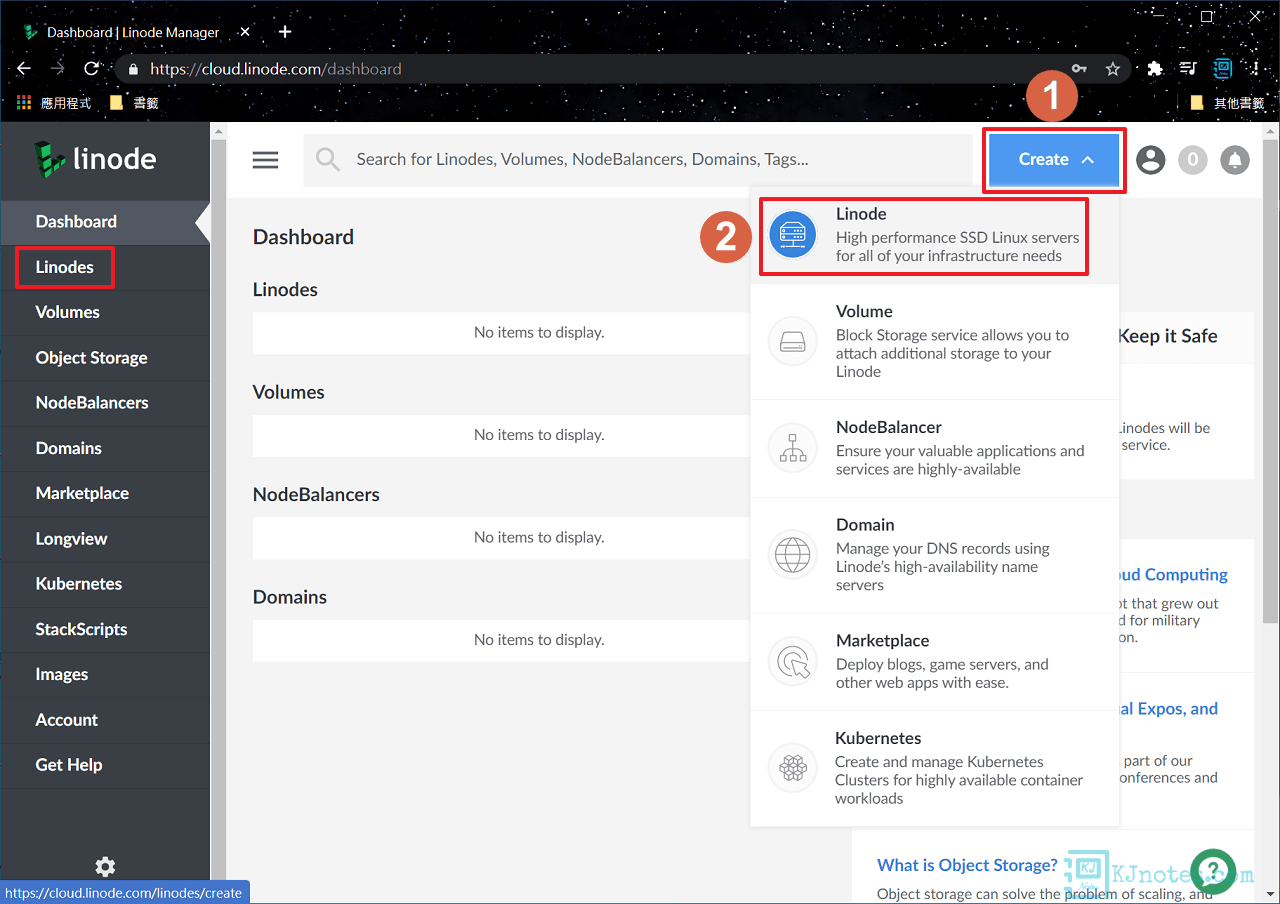Click the Marketplace cursor icon
1280x904 pixels.
[x=793, y=661]
